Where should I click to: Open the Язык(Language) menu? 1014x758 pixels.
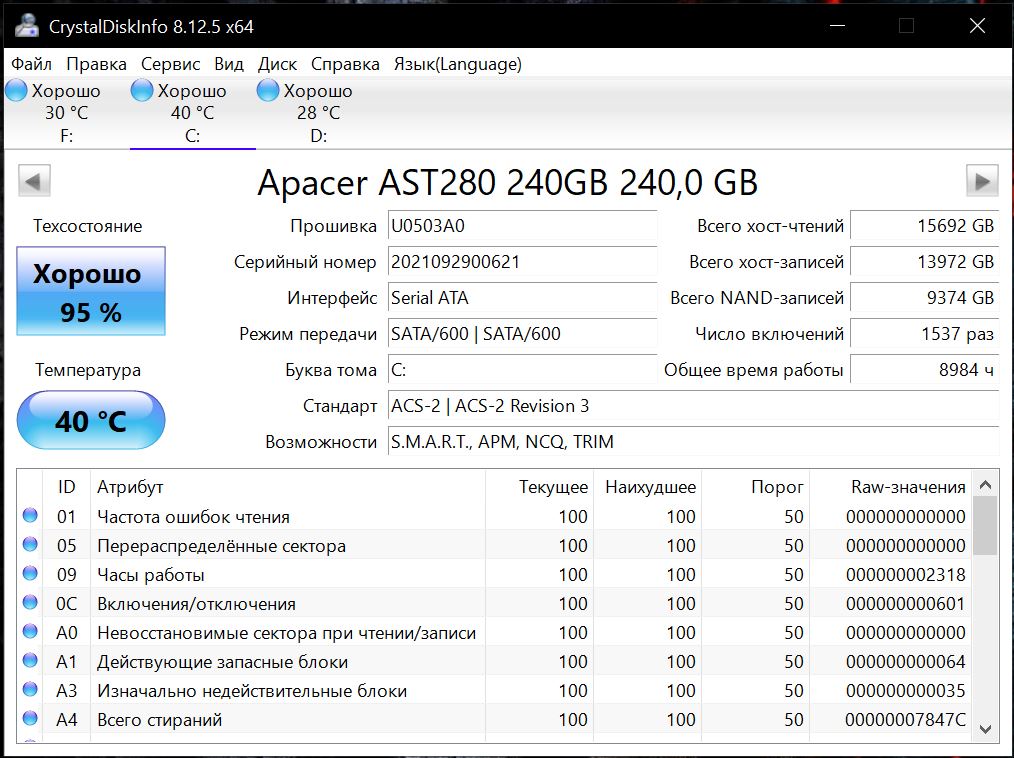click(x=458, y=64)
